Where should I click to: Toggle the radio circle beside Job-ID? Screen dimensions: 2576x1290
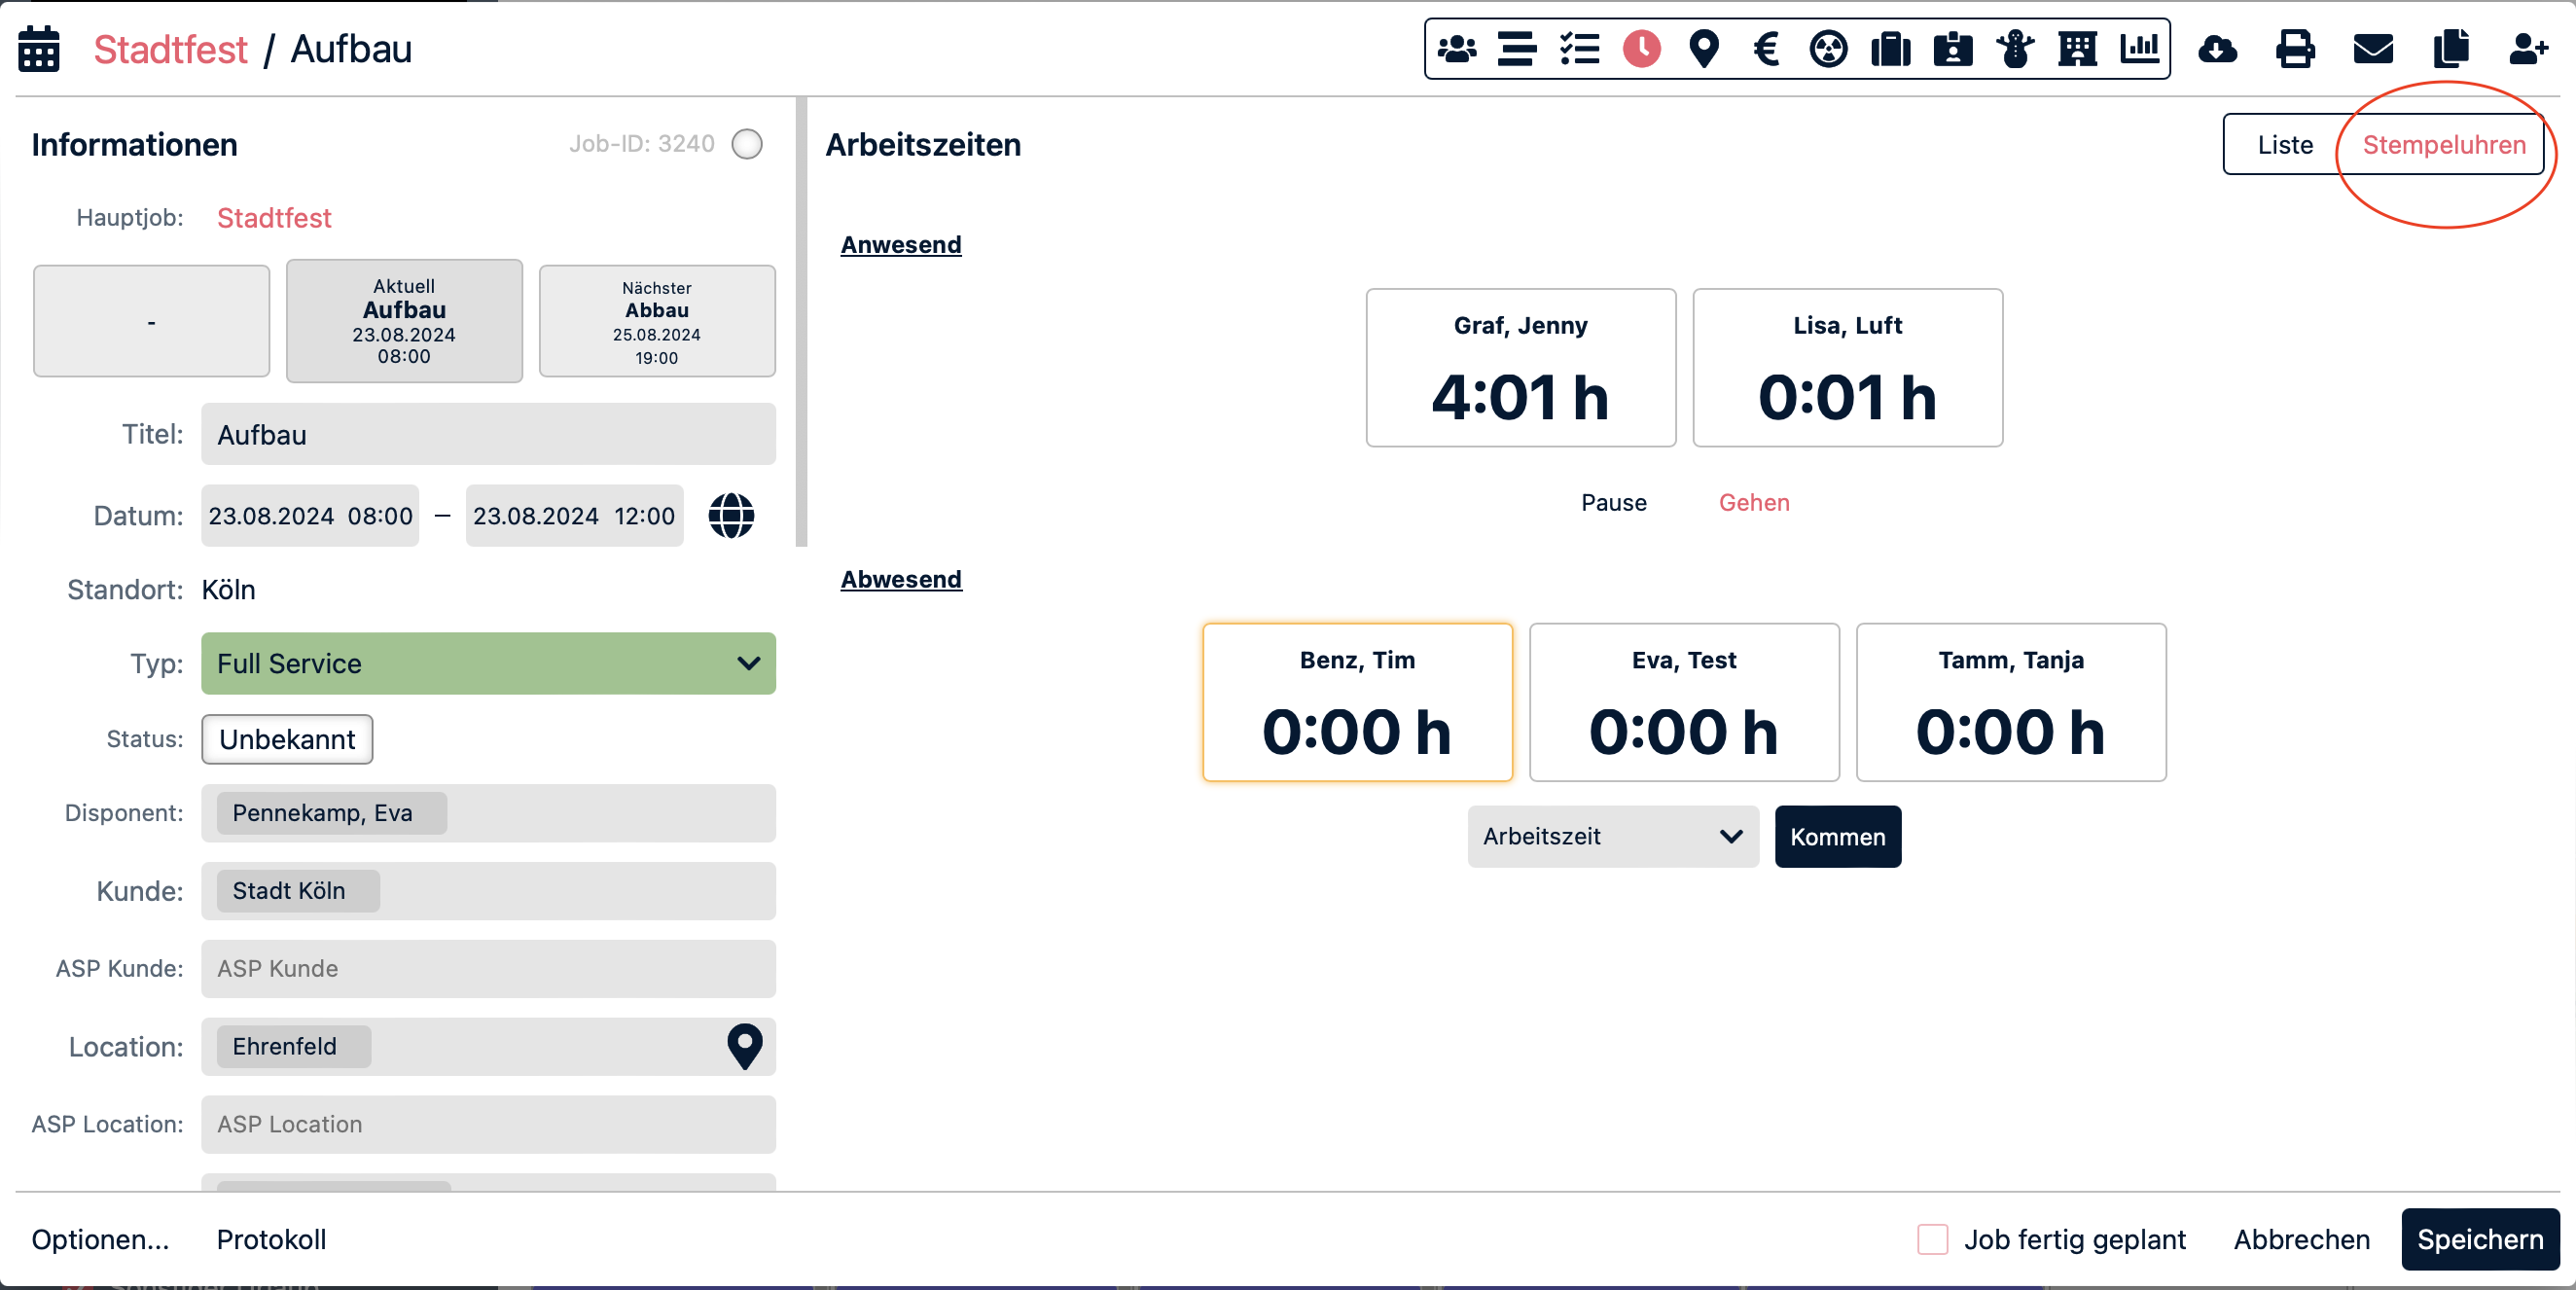coord(746,144)
